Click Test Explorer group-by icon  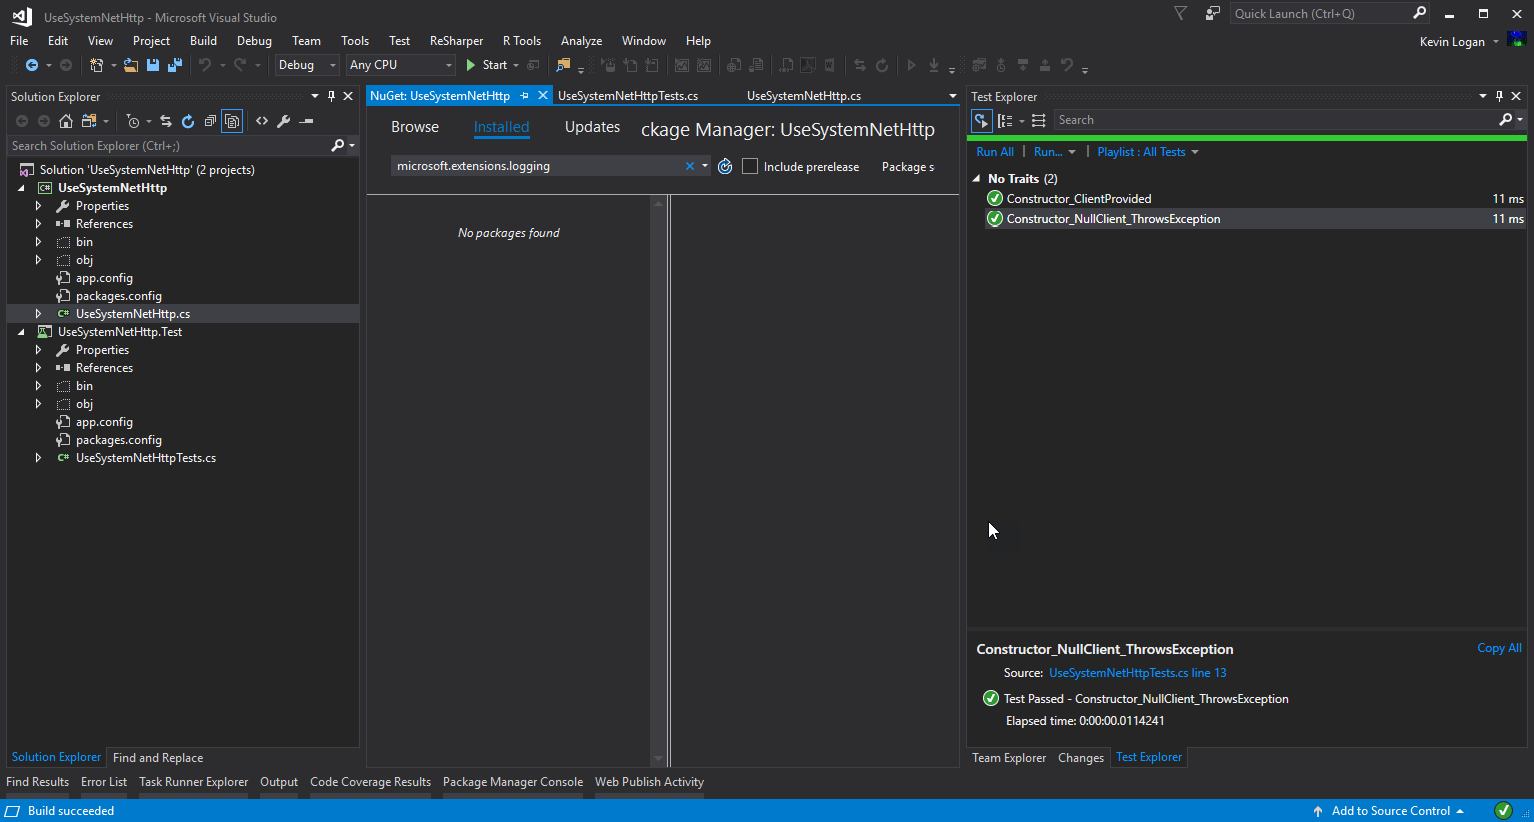pos(1005,120)
